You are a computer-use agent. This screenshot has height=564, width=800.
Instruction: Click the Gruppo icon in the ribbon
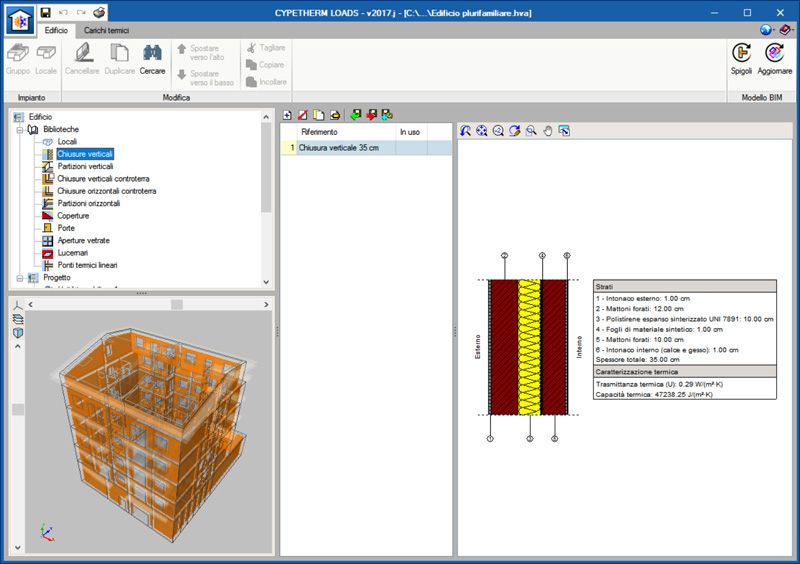pyautogui.click(x=18, y=54)
